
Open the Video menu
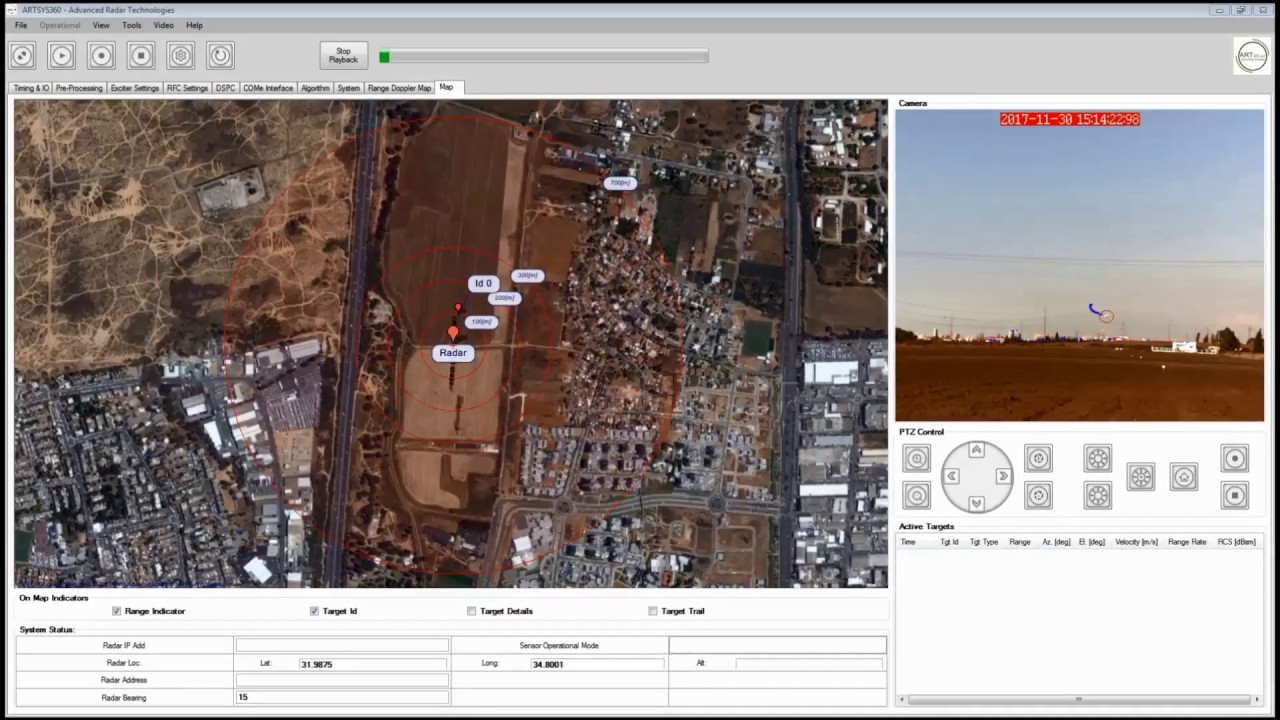163,25
